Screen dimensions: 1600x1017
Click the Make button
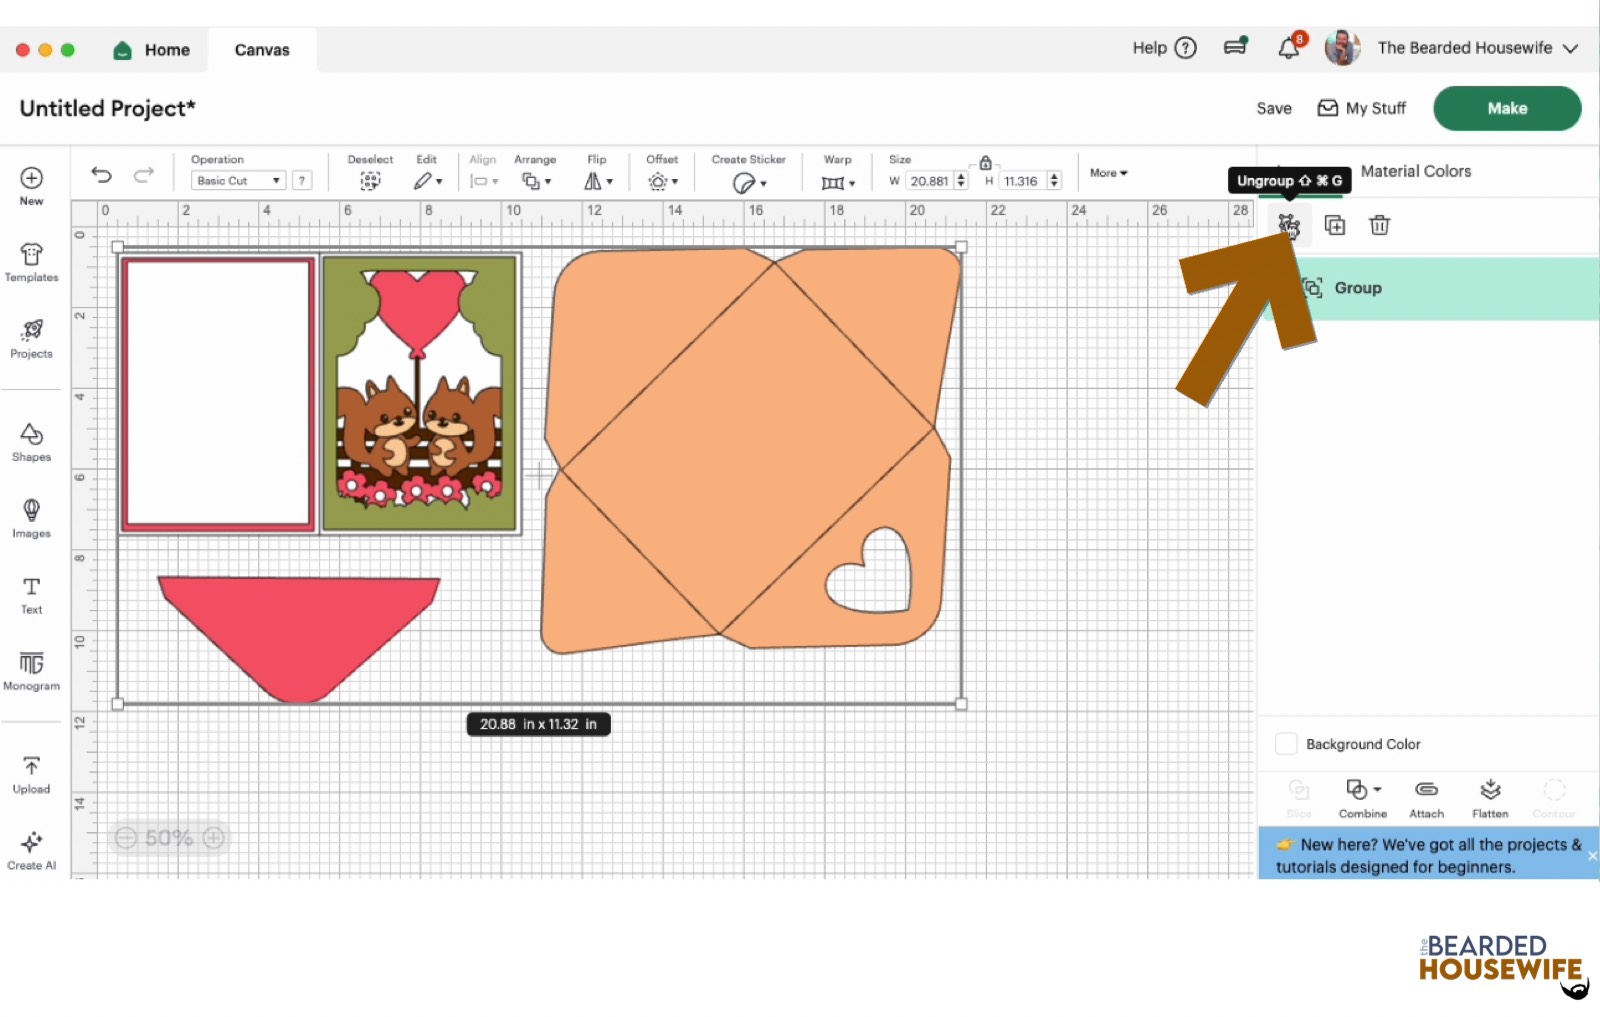(x=1506, y=108)
